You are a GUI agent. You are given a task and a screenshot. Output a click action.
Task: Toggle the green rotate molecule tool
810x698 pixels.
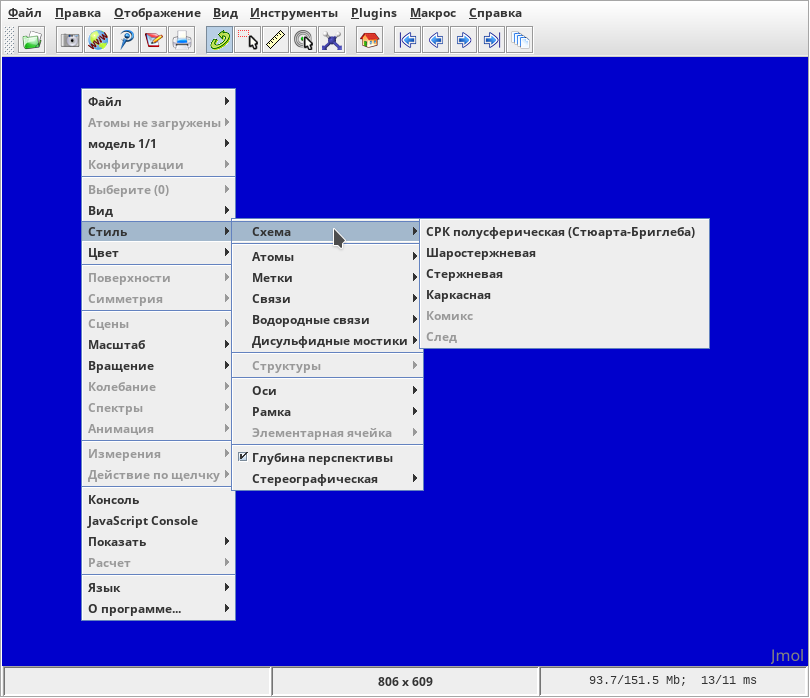coord(220,40)
